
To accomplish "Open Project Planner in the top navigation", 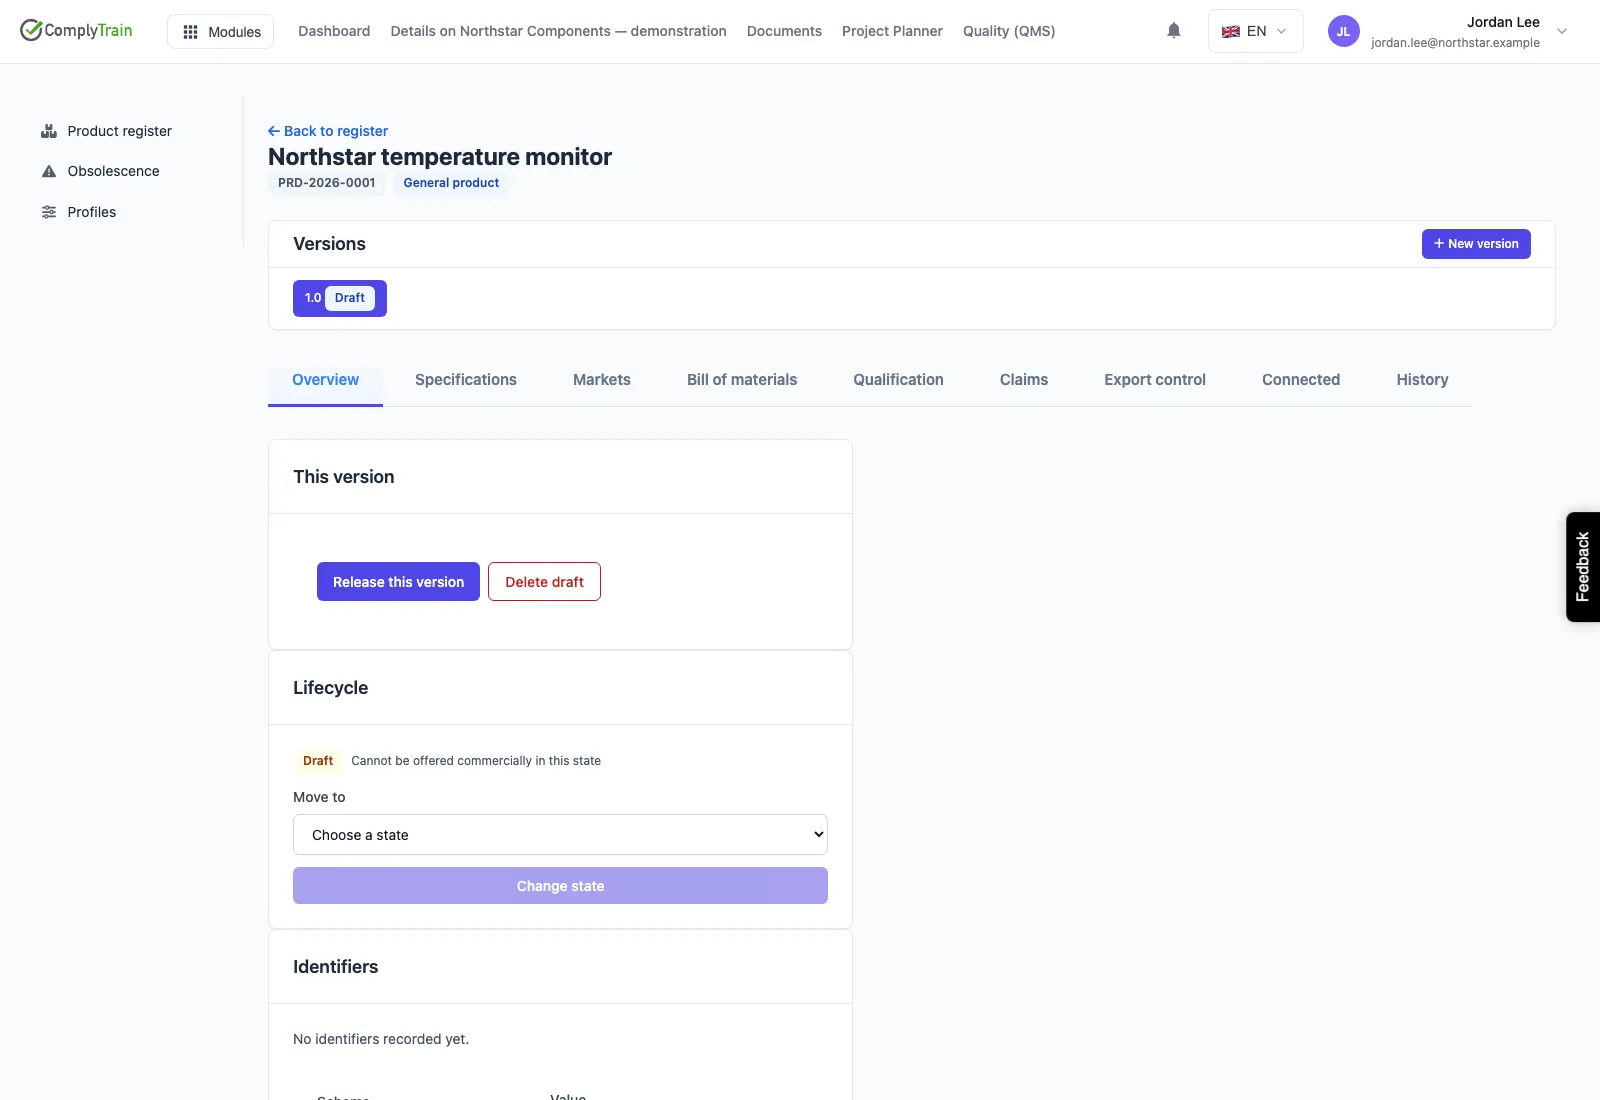I will pos(892,31).
